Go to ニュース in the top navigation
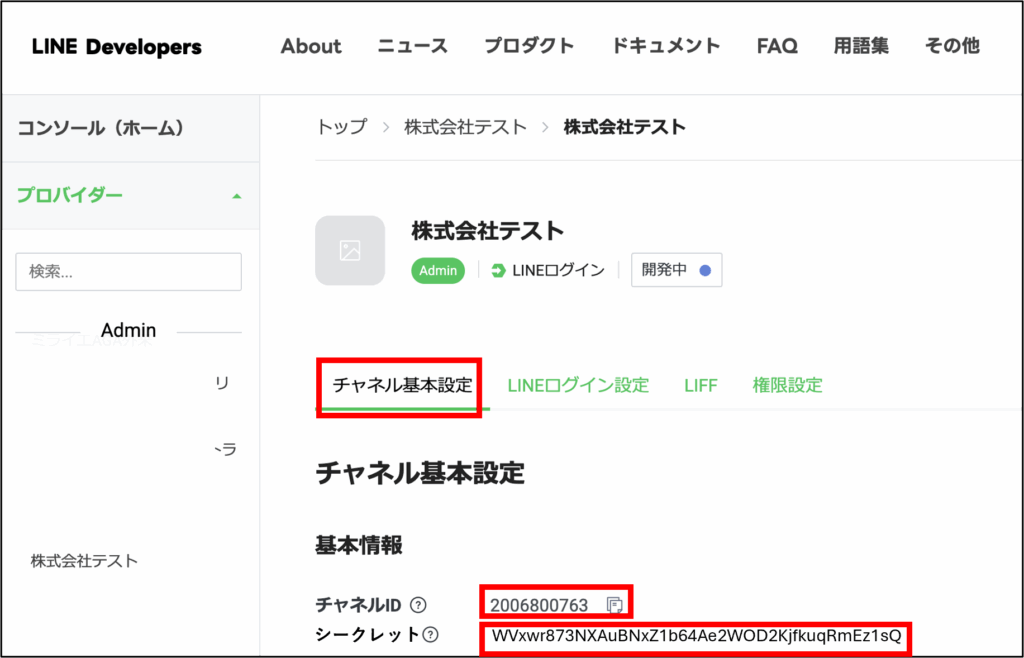 pos(413,46)
